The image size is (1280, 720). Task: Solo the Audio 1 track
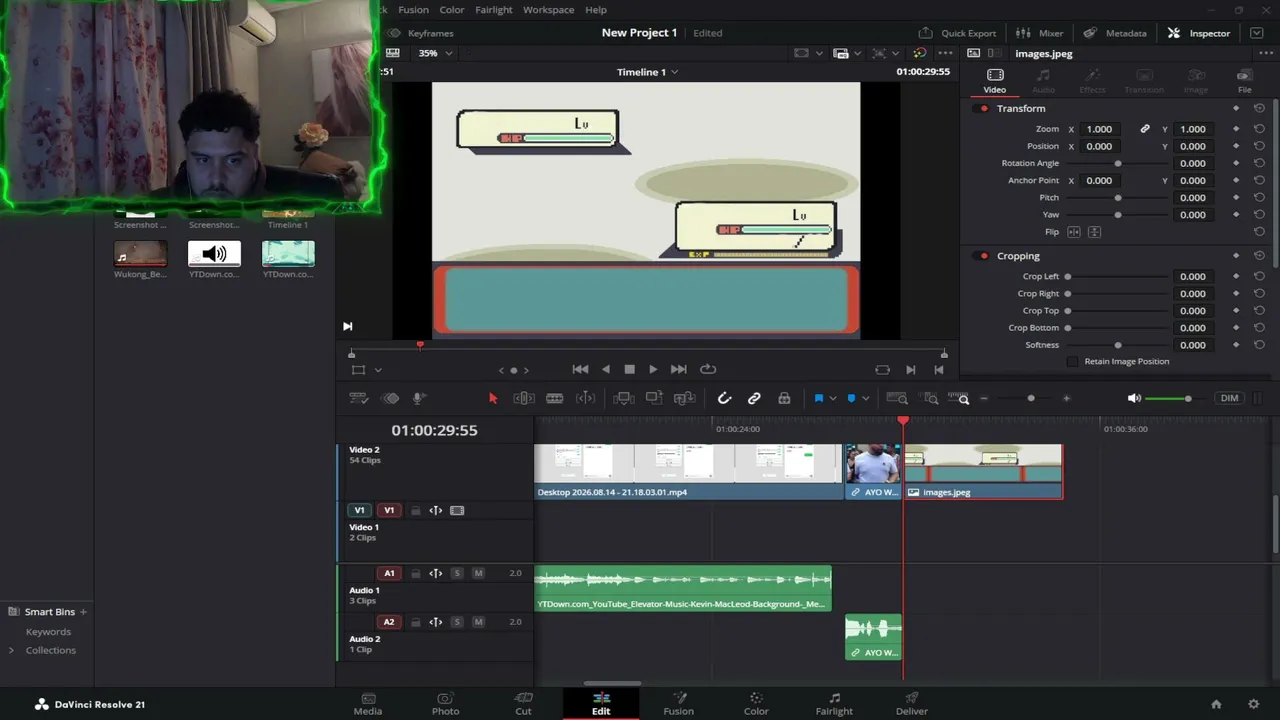click(457, 573)
